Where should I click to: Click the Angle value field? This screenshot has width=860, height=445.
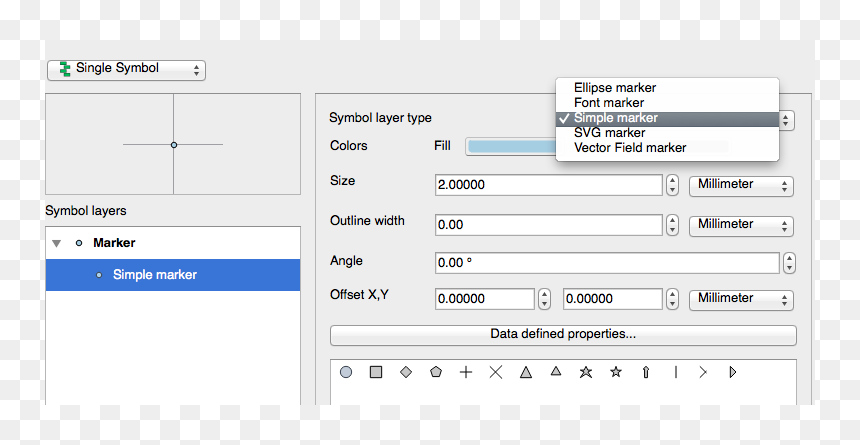[607, 263]
